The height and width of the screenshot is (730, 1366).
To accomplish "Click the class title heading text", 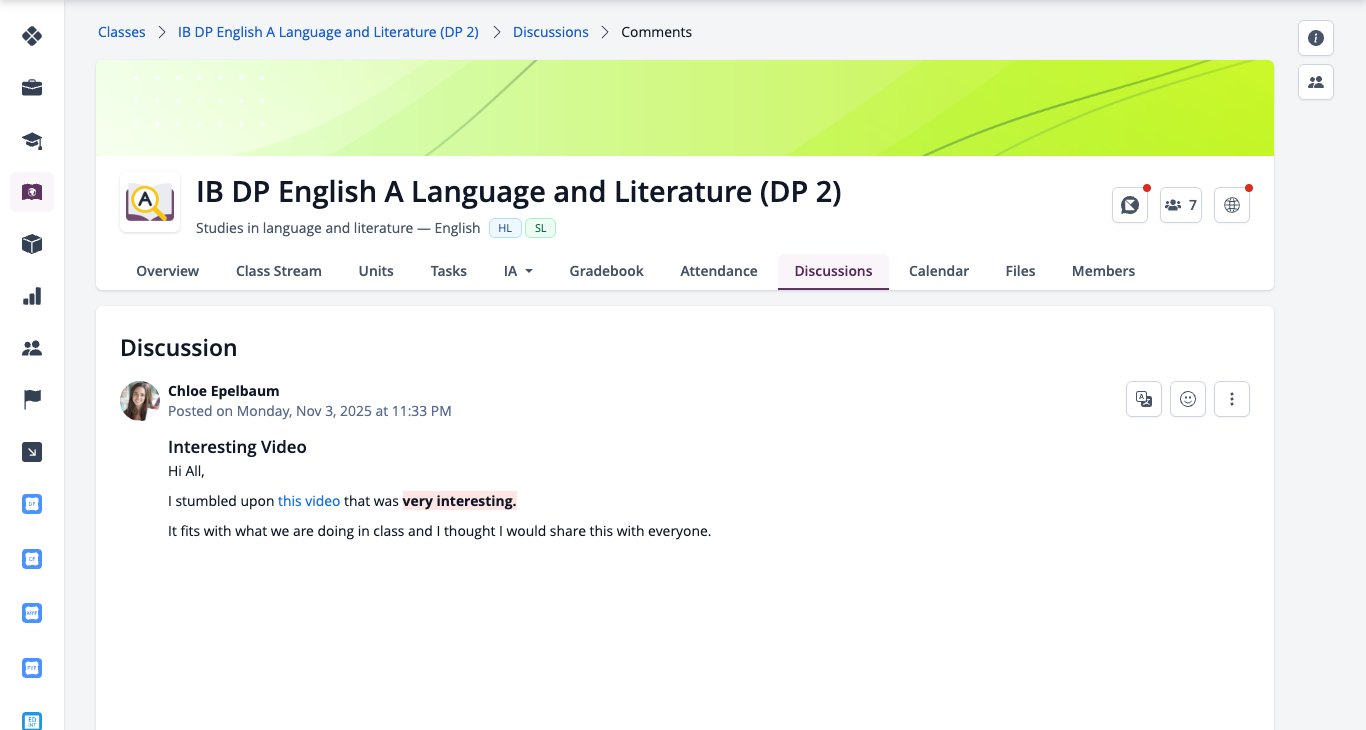I will coord(519,191).
